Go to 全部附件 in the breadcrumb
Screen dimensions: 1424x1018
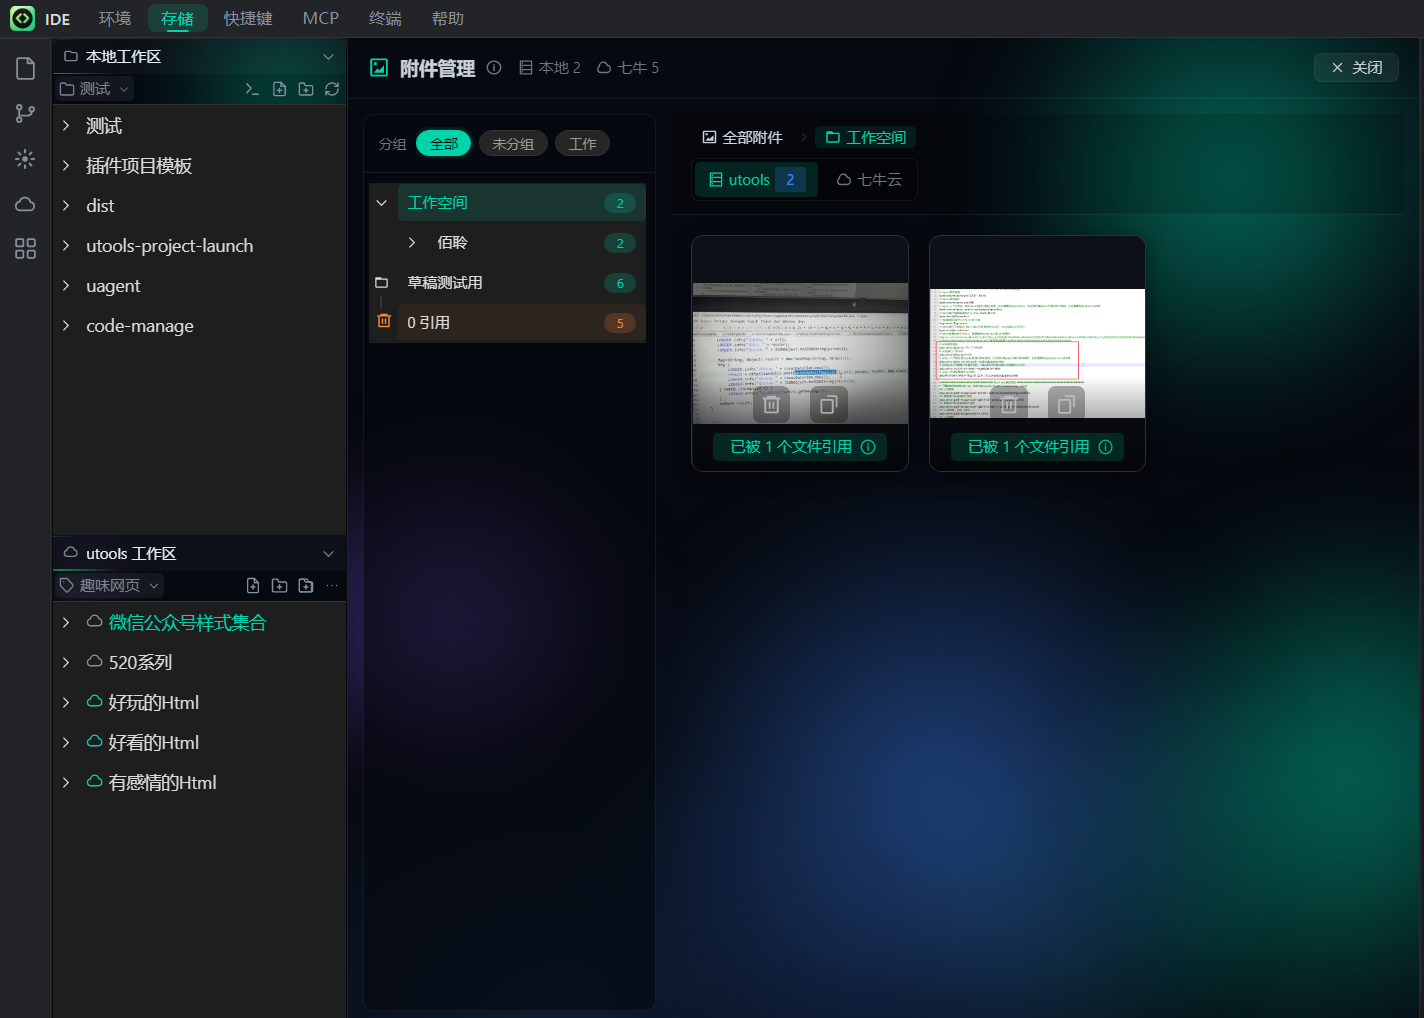click(742, 138)
